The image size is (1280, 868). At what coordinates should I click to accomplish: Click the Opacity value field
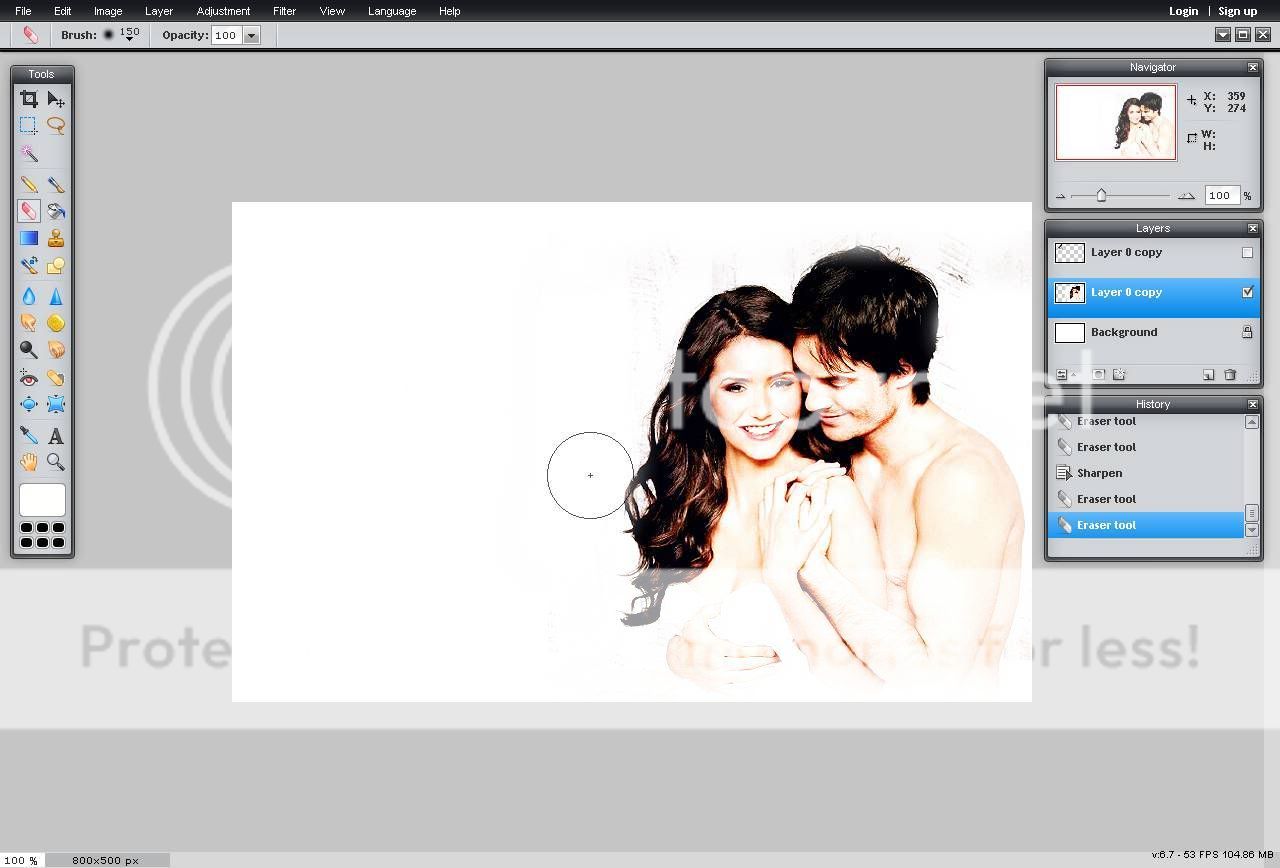tap(226, 35)
